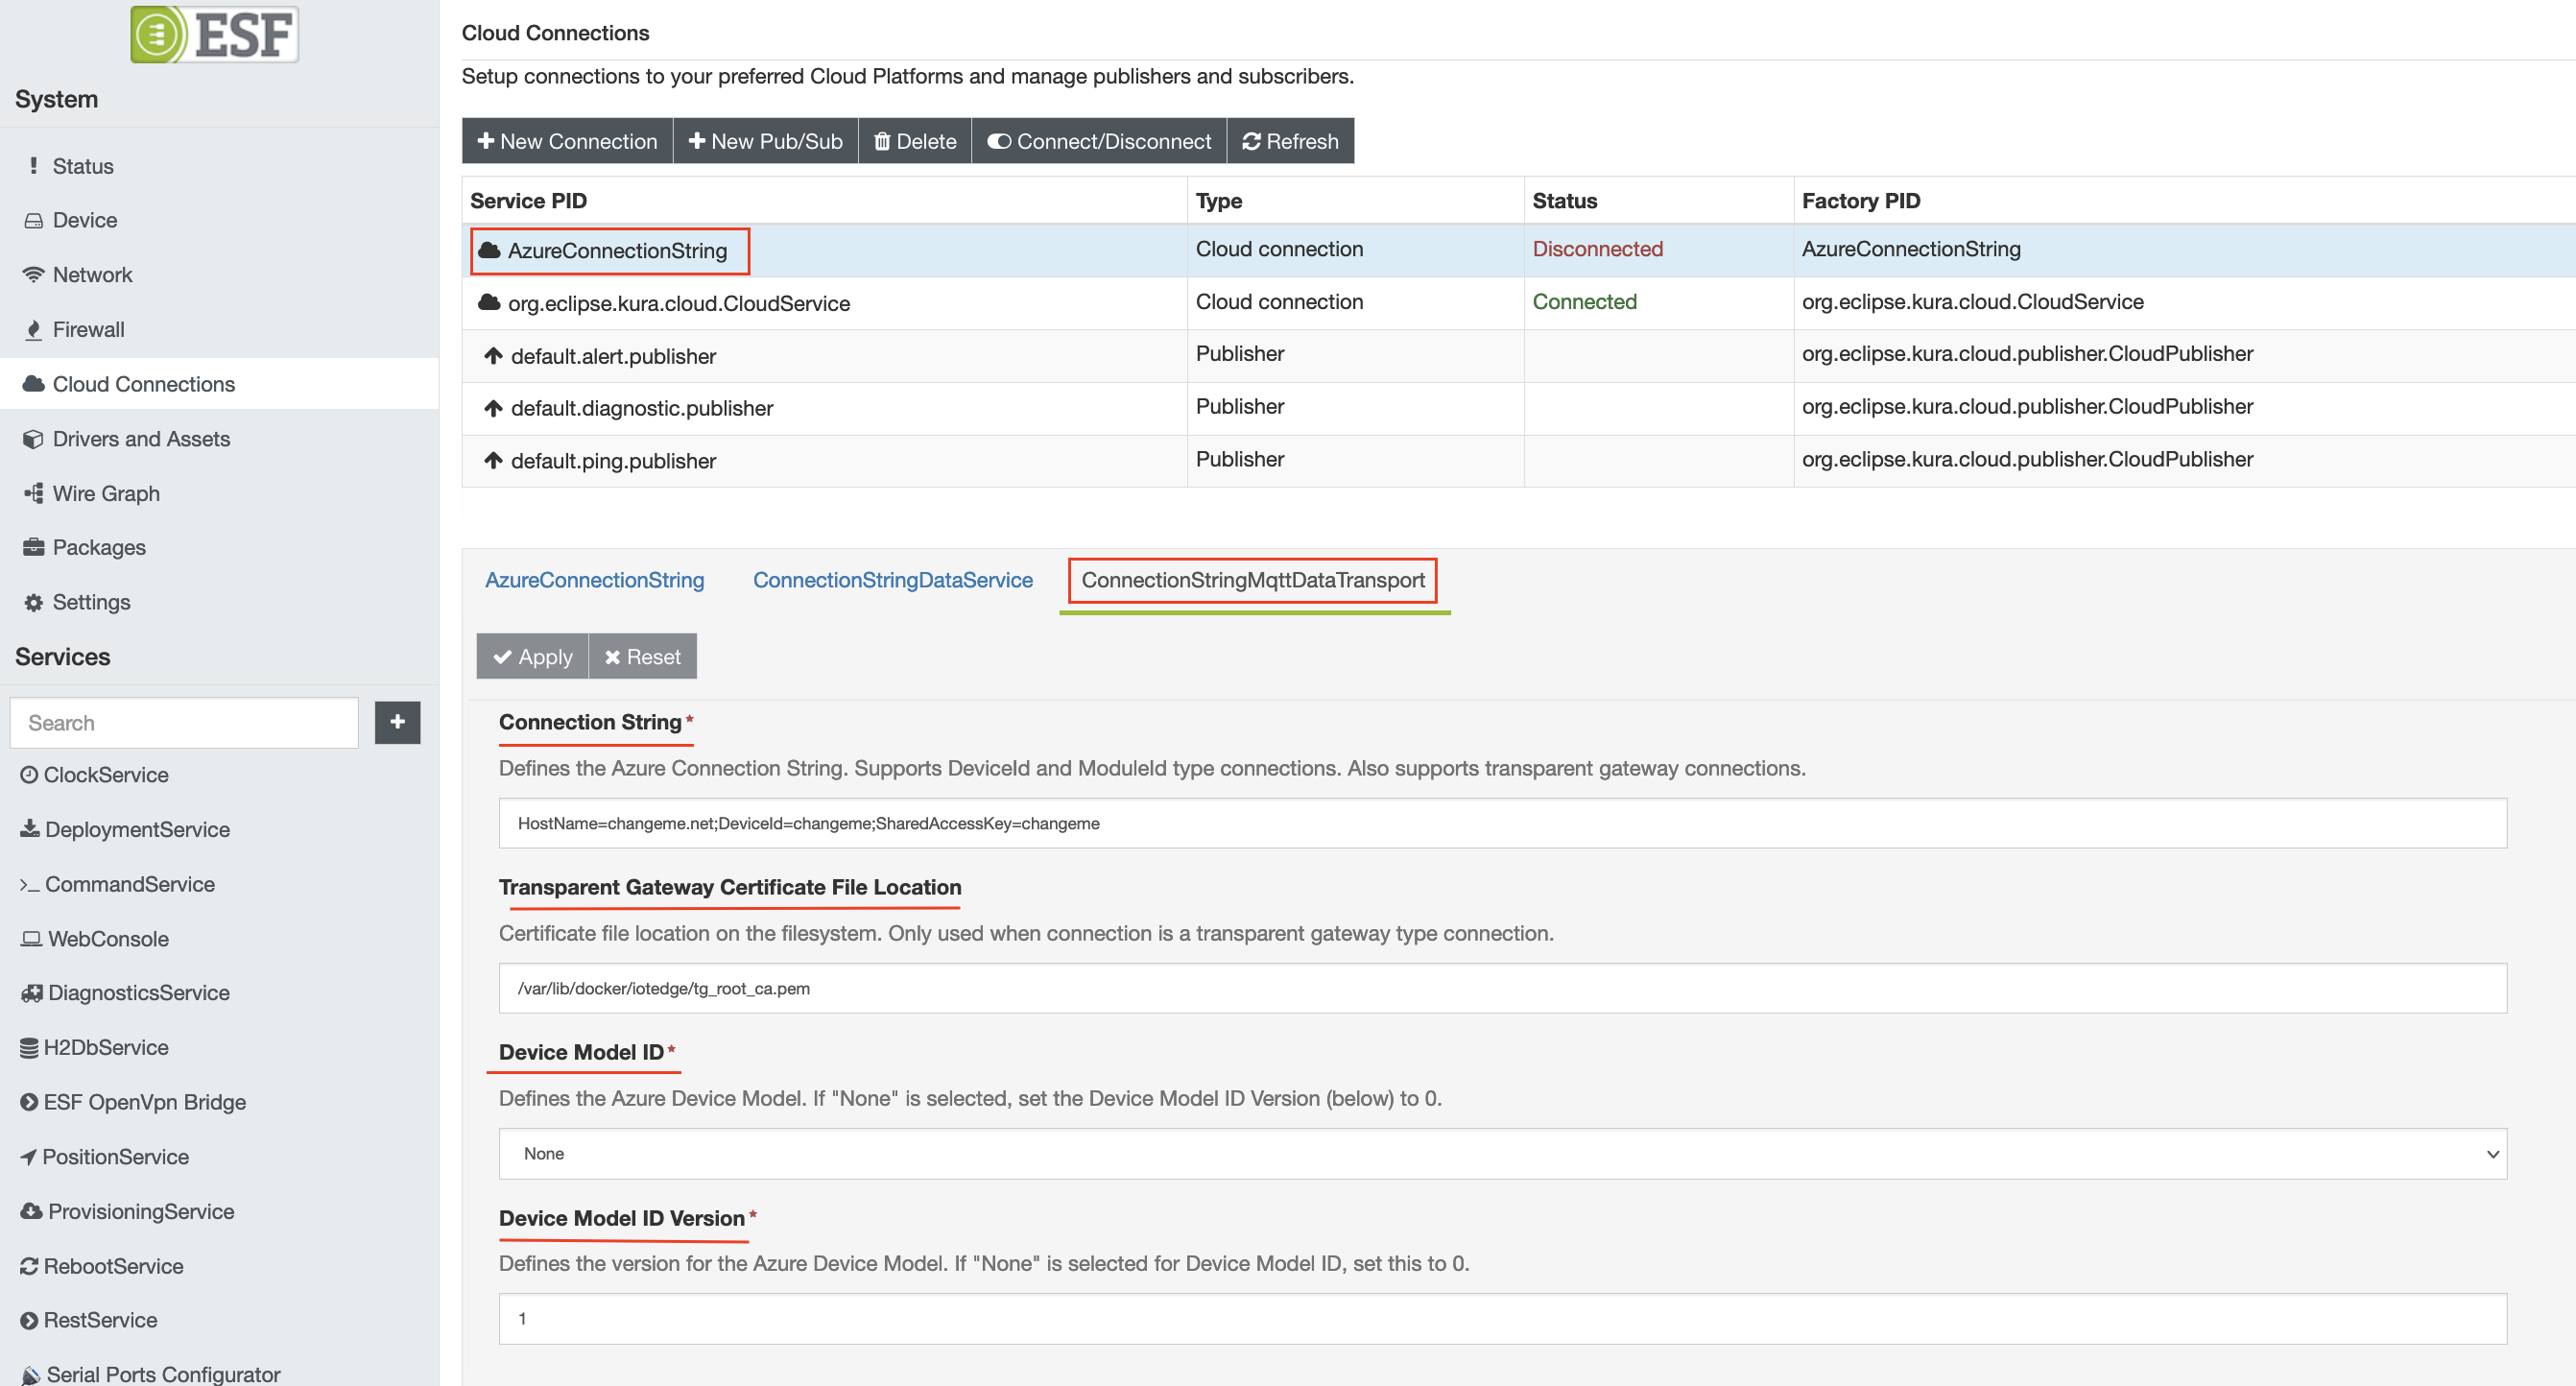Open DeploymentService configuration
Image resolution: width=2576 pixels, height=1386 pixels.
[x=137, y=829]
